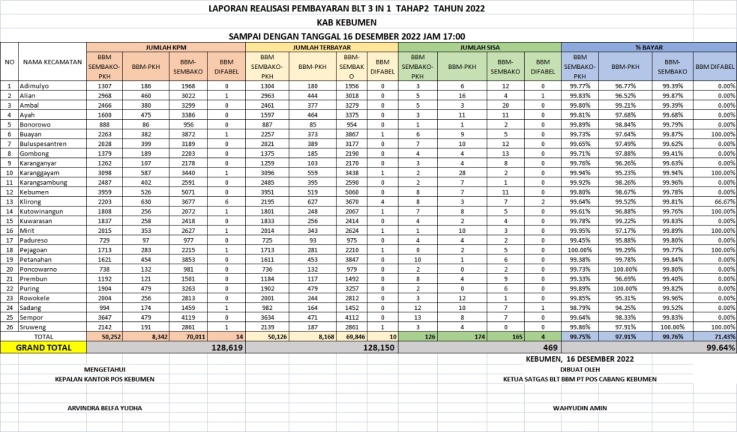Click the grand total remaining value 469
Viewport: 737px width, 432px height.
(x=550, y=348)
